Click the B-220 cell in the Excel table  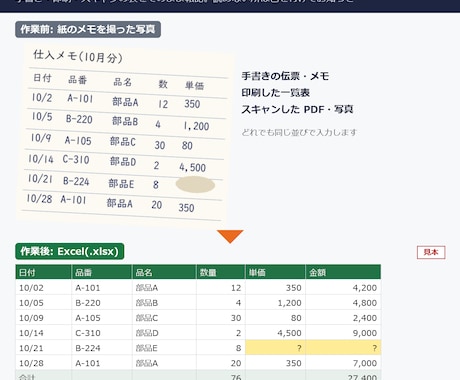[102, 303]
